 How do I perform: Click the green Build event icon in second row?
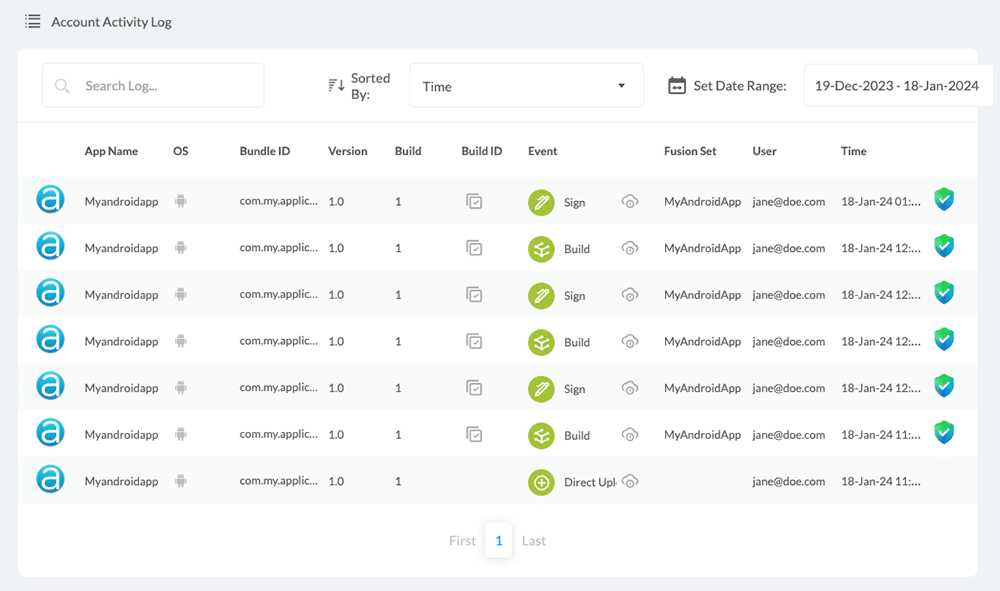tap(541, 249)
